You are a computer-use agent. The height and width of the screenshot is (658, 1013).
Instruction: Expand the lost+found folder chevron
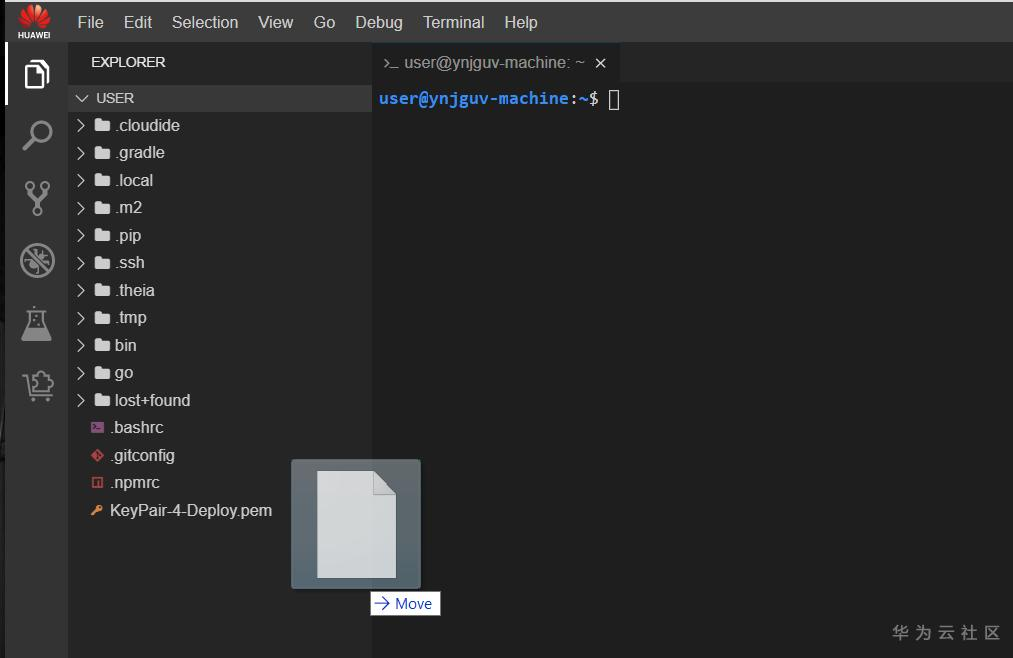tap(81, 400)
